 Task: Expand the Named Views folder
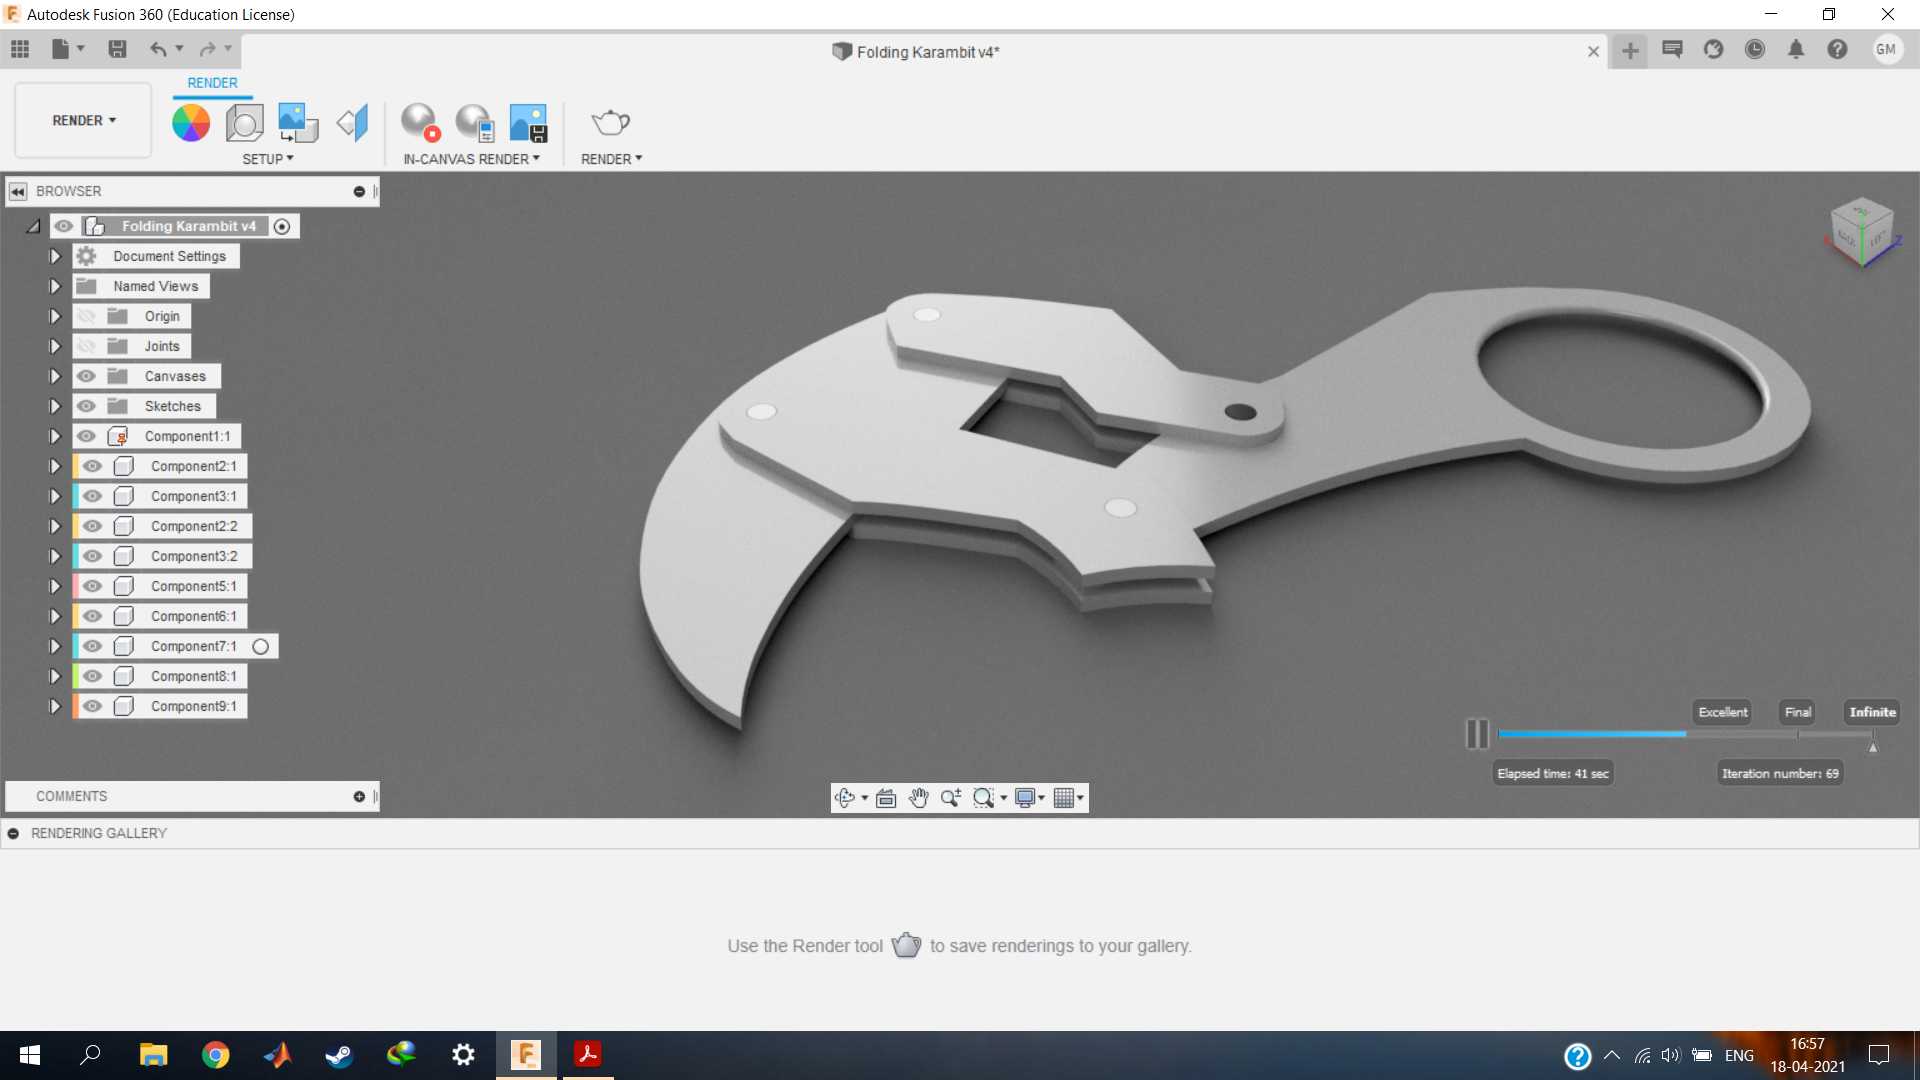(x=55, y=286)
